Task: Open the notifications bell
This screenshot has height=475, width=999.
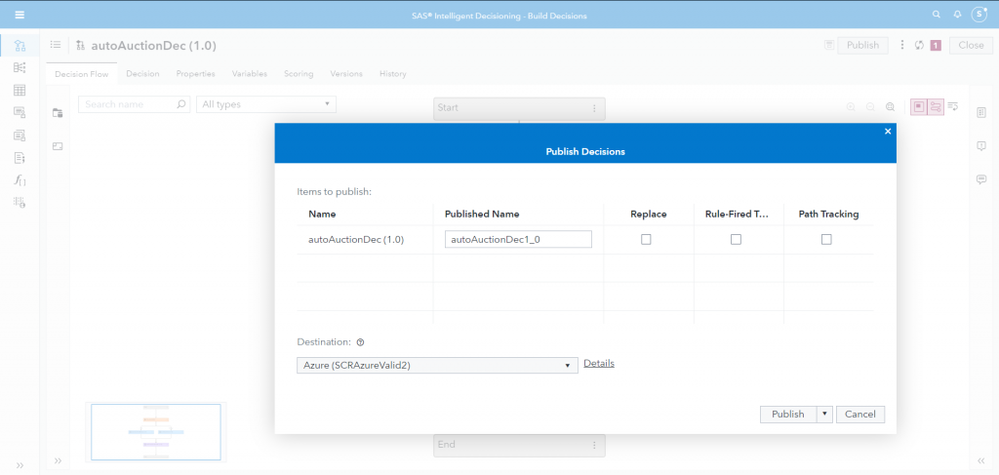Action: click(x=957, y=15)
